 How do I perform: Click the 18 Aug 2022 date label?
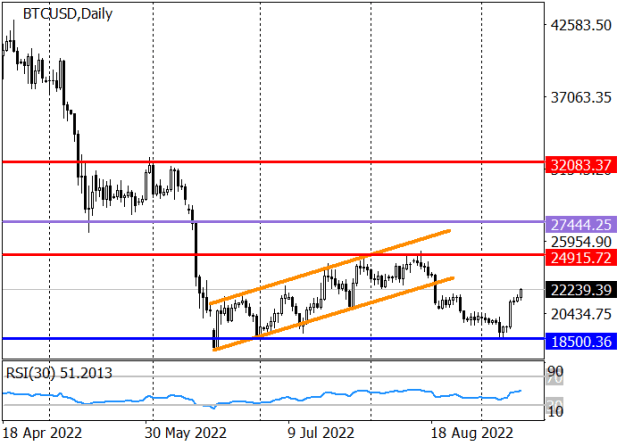coord(473,433)
